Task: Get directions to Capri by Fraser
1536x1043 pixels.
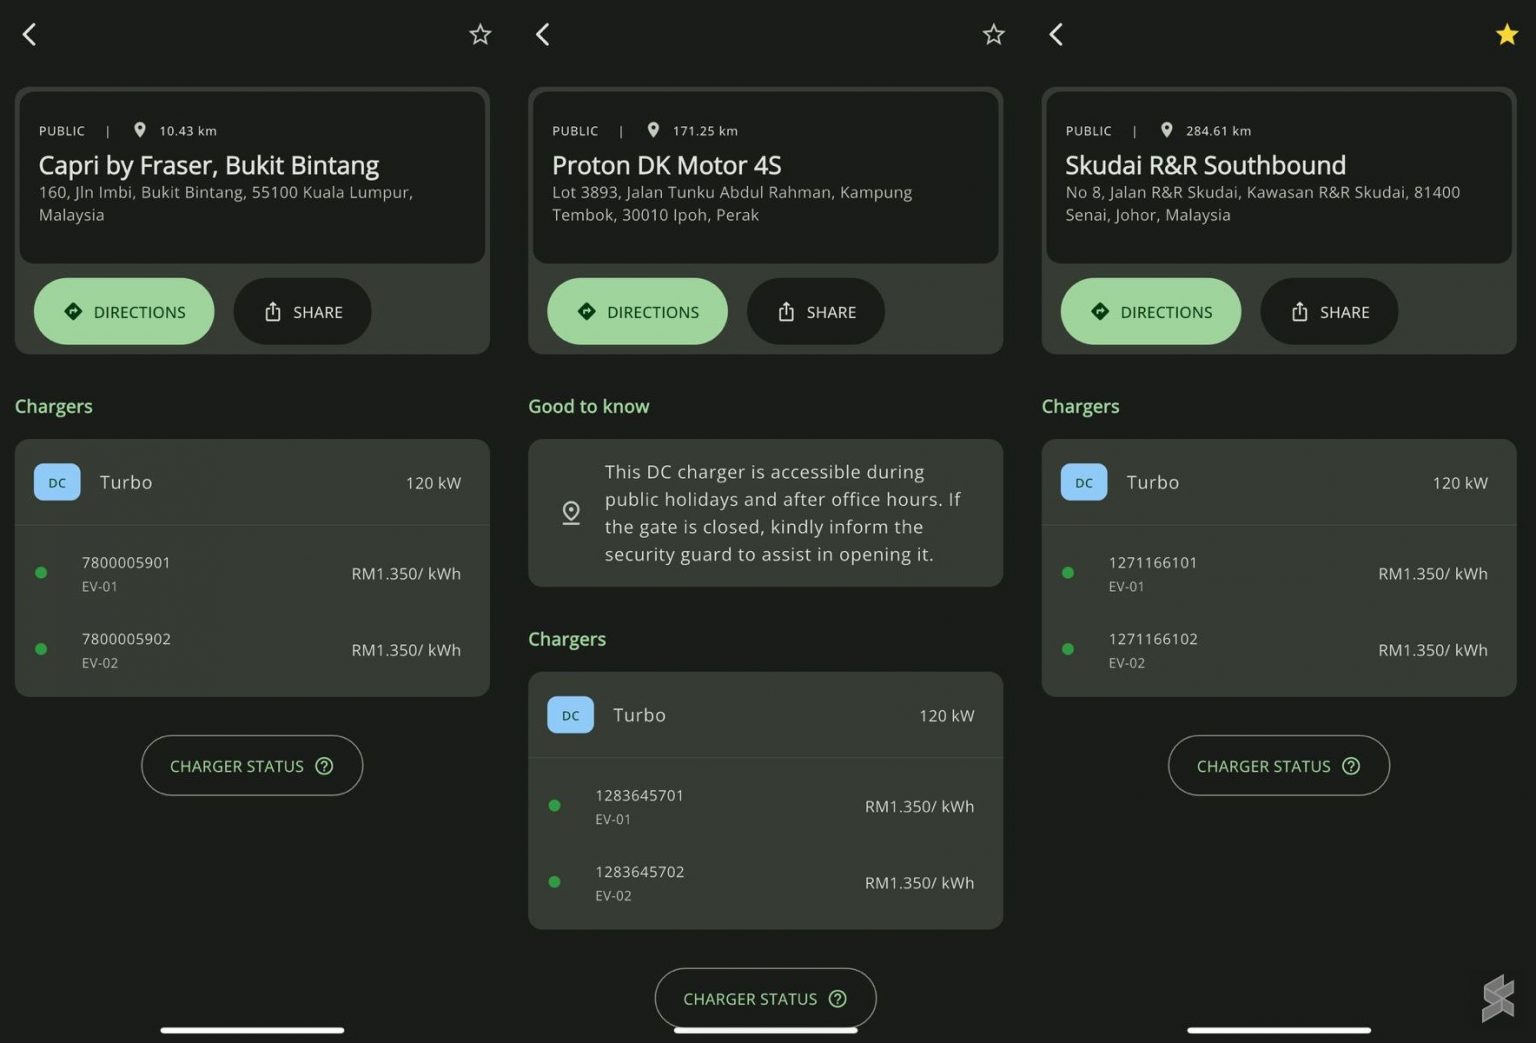Action: coord(124,312)
